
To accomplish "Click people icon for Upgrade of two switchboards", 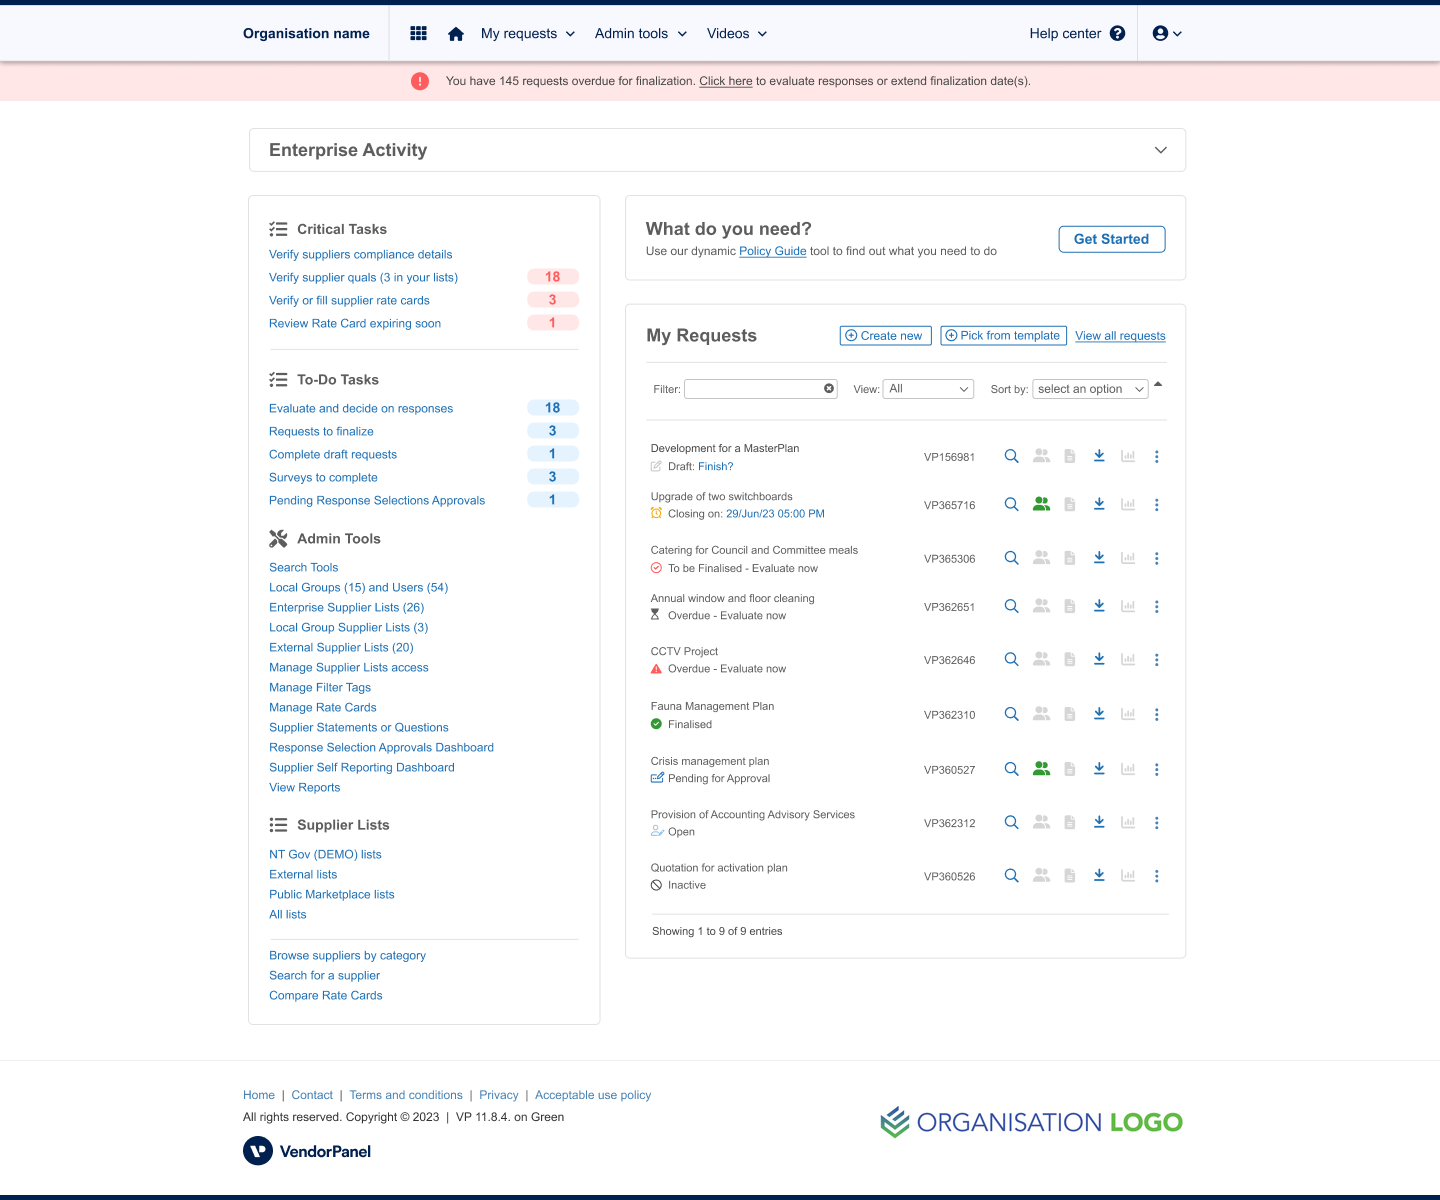I will tap(1042, 504).
